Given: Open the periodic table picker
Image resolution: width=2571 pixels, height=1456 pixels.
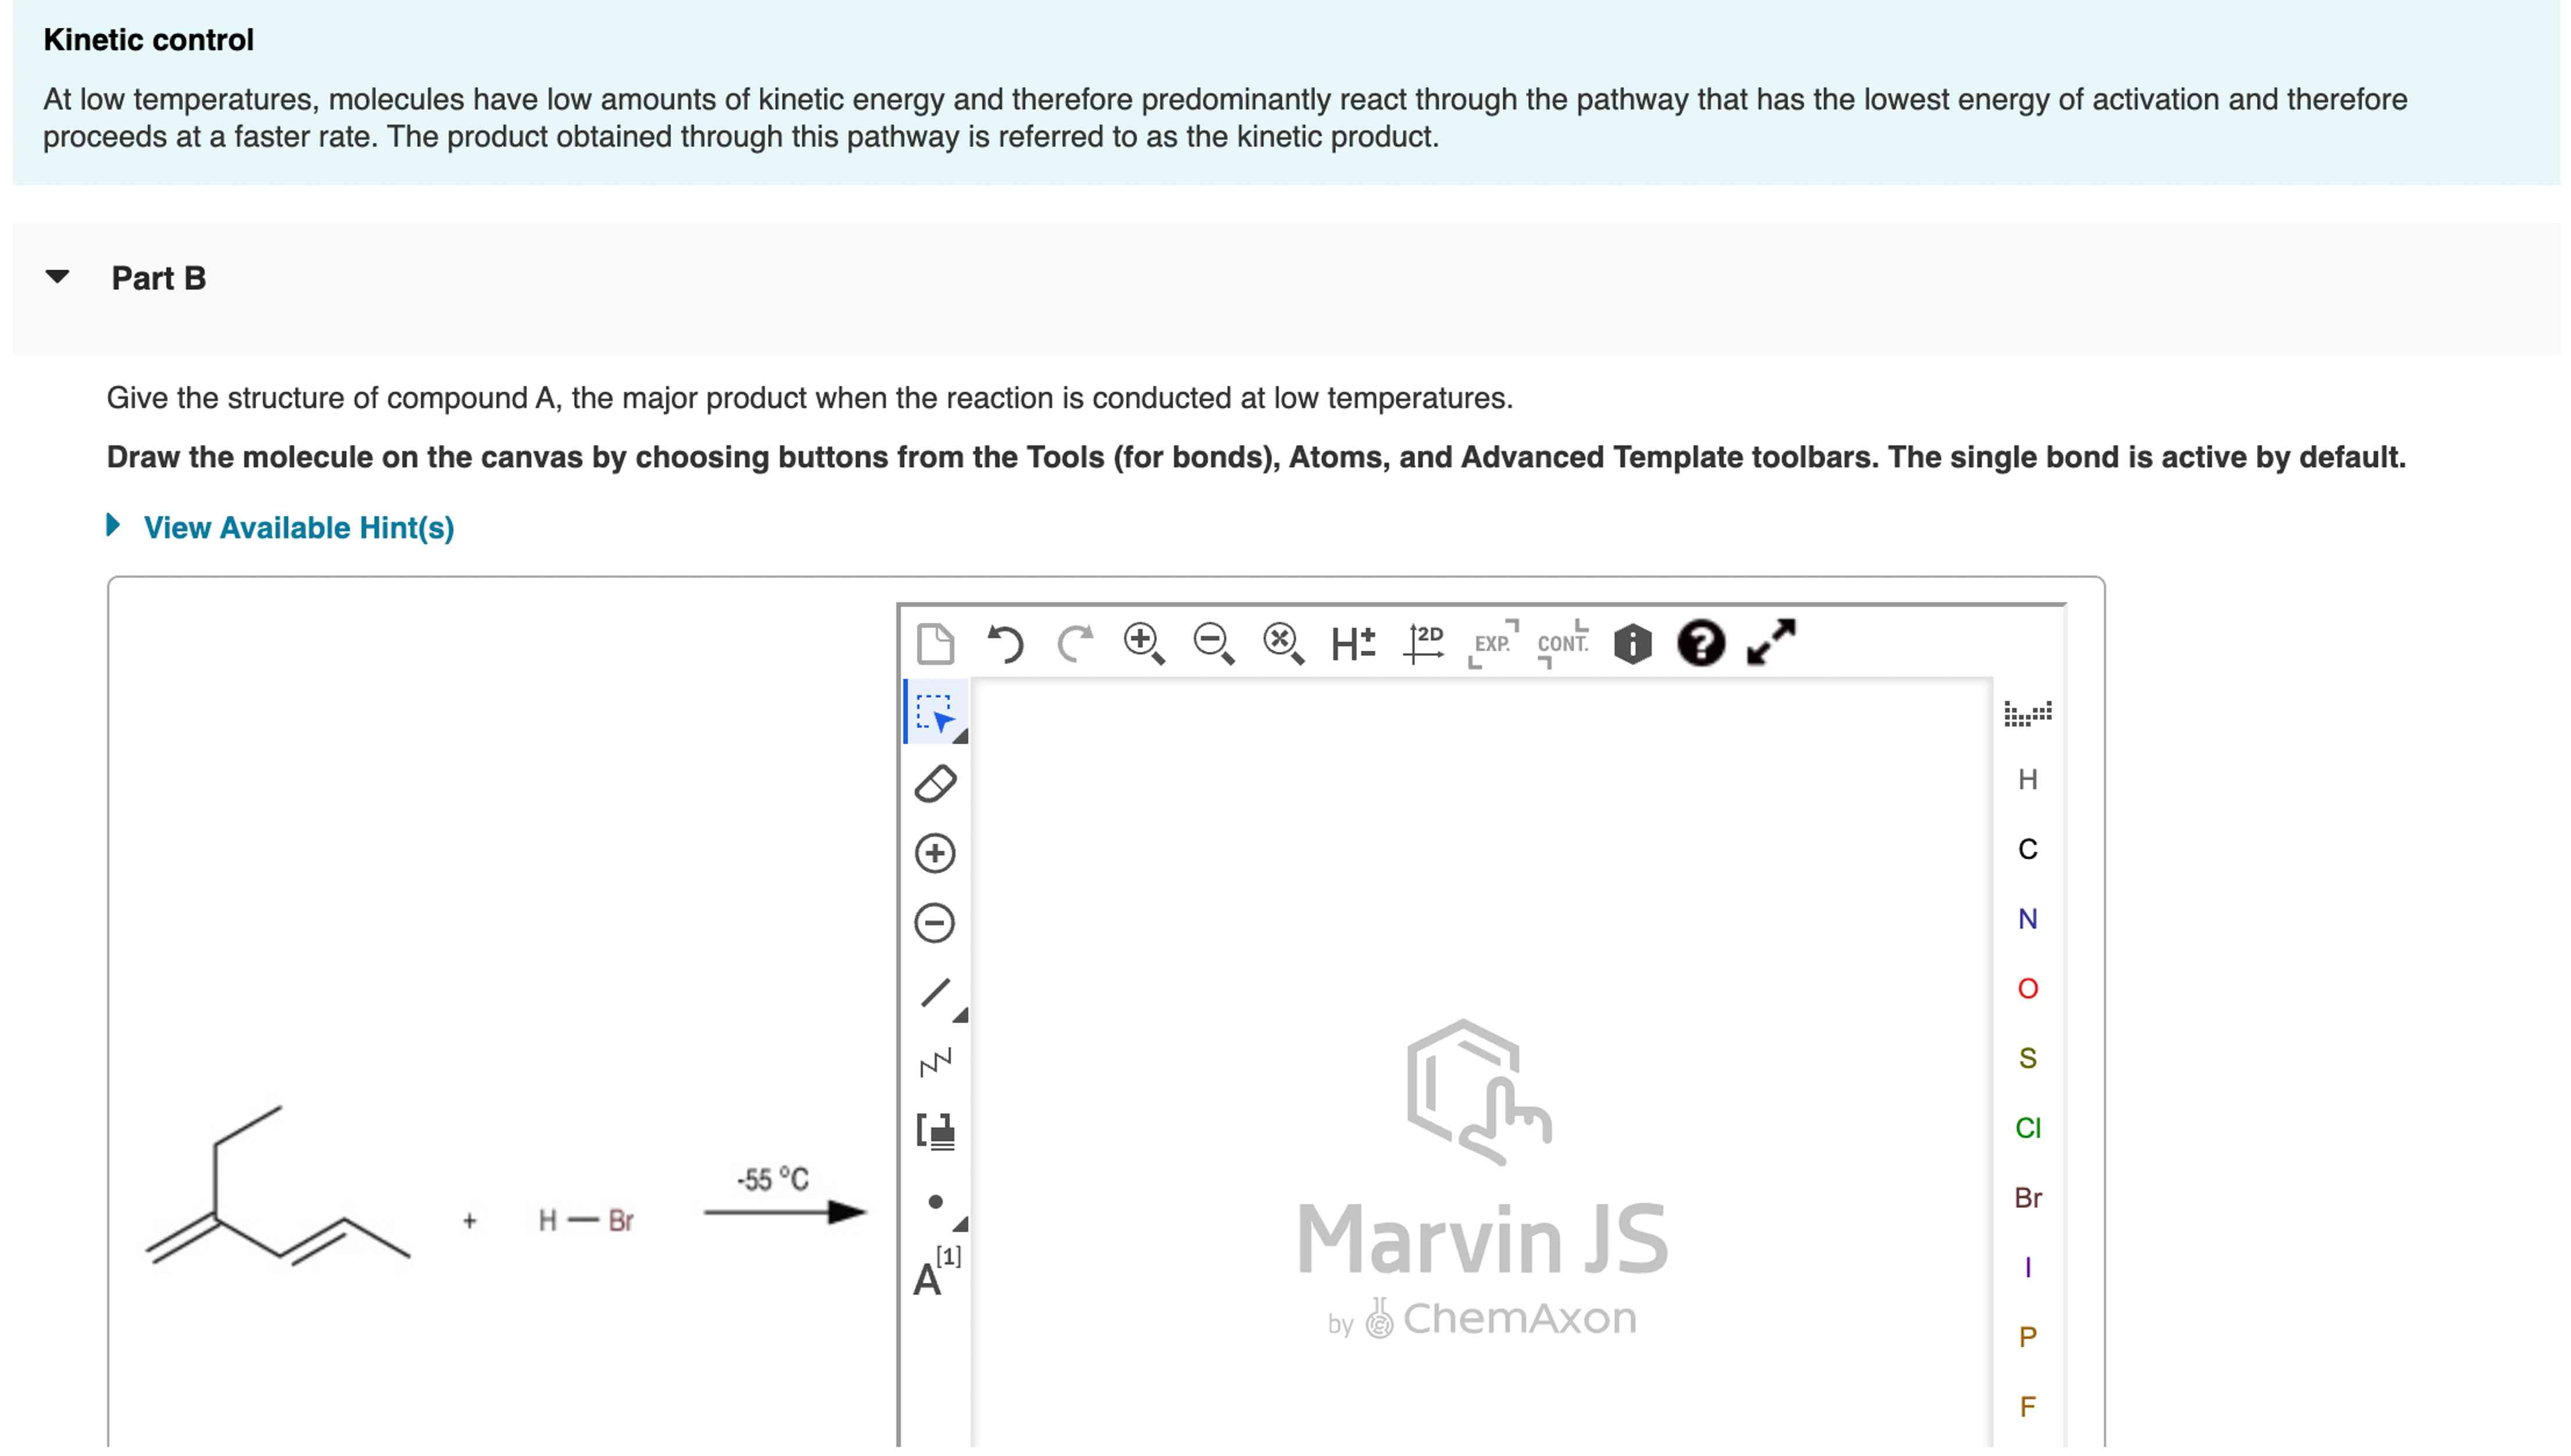Looking at the screenshot, I should click(2027, 713).
